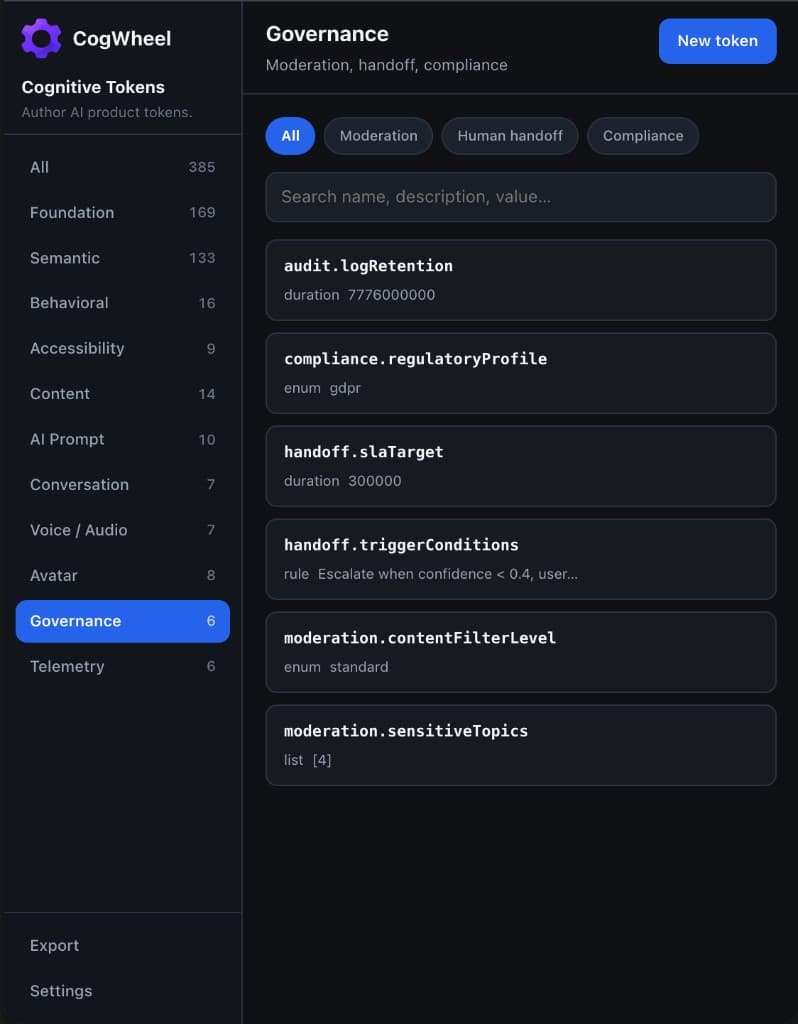Click the CogWheel gear logo icon
The image size is (798, 1024).
41,39
